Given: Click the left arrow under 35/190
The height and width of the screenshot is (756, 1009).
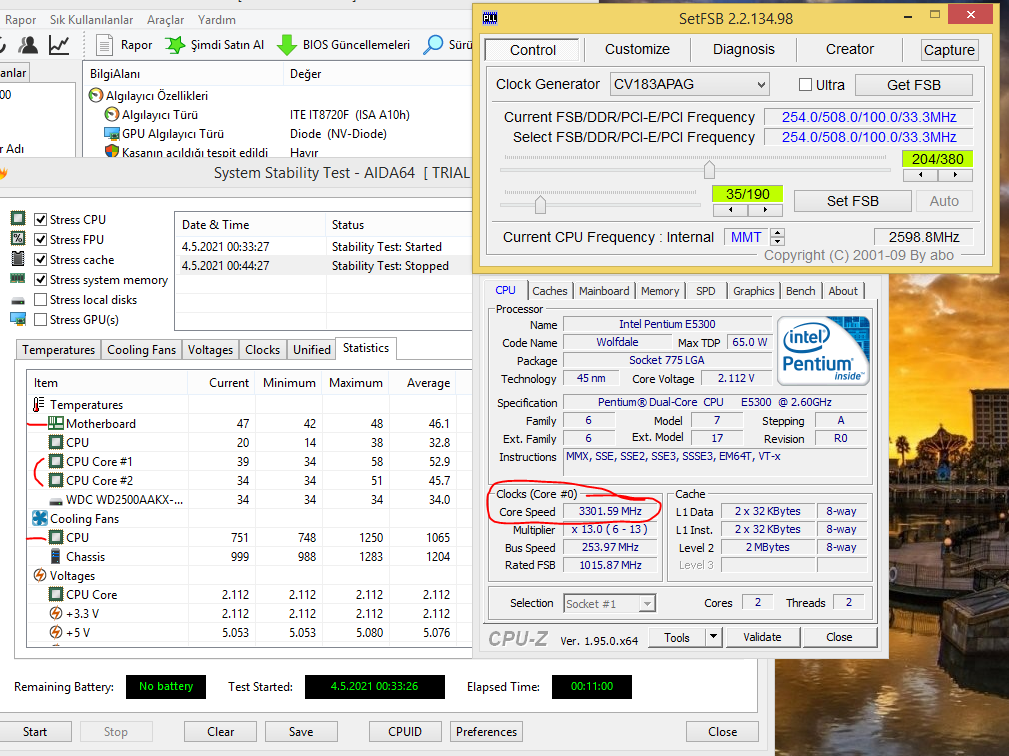Looking at the screenshot, I should [x=730, y=210].
